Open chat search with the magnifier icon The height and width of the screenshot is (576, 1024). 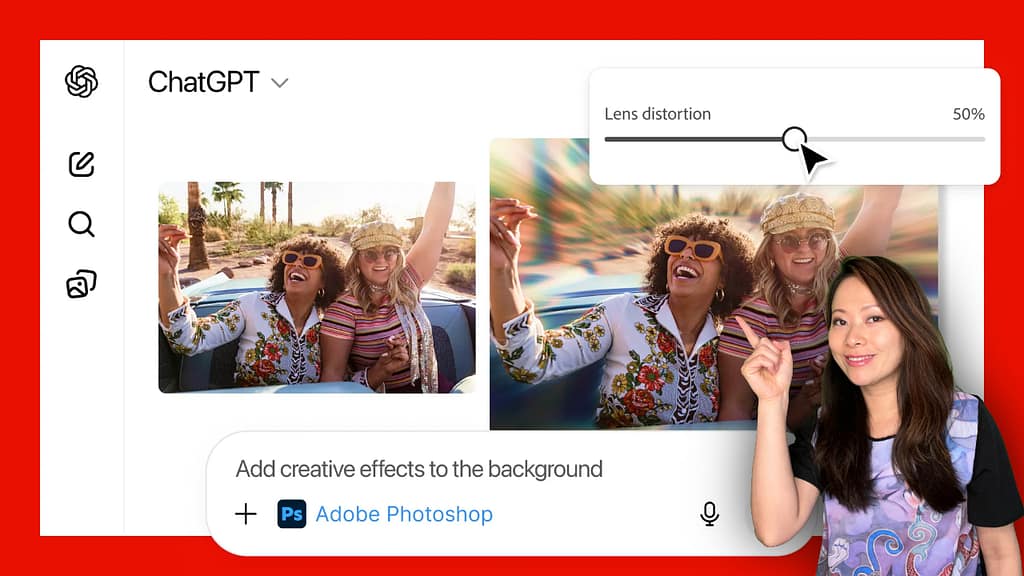tap(80, 224)
